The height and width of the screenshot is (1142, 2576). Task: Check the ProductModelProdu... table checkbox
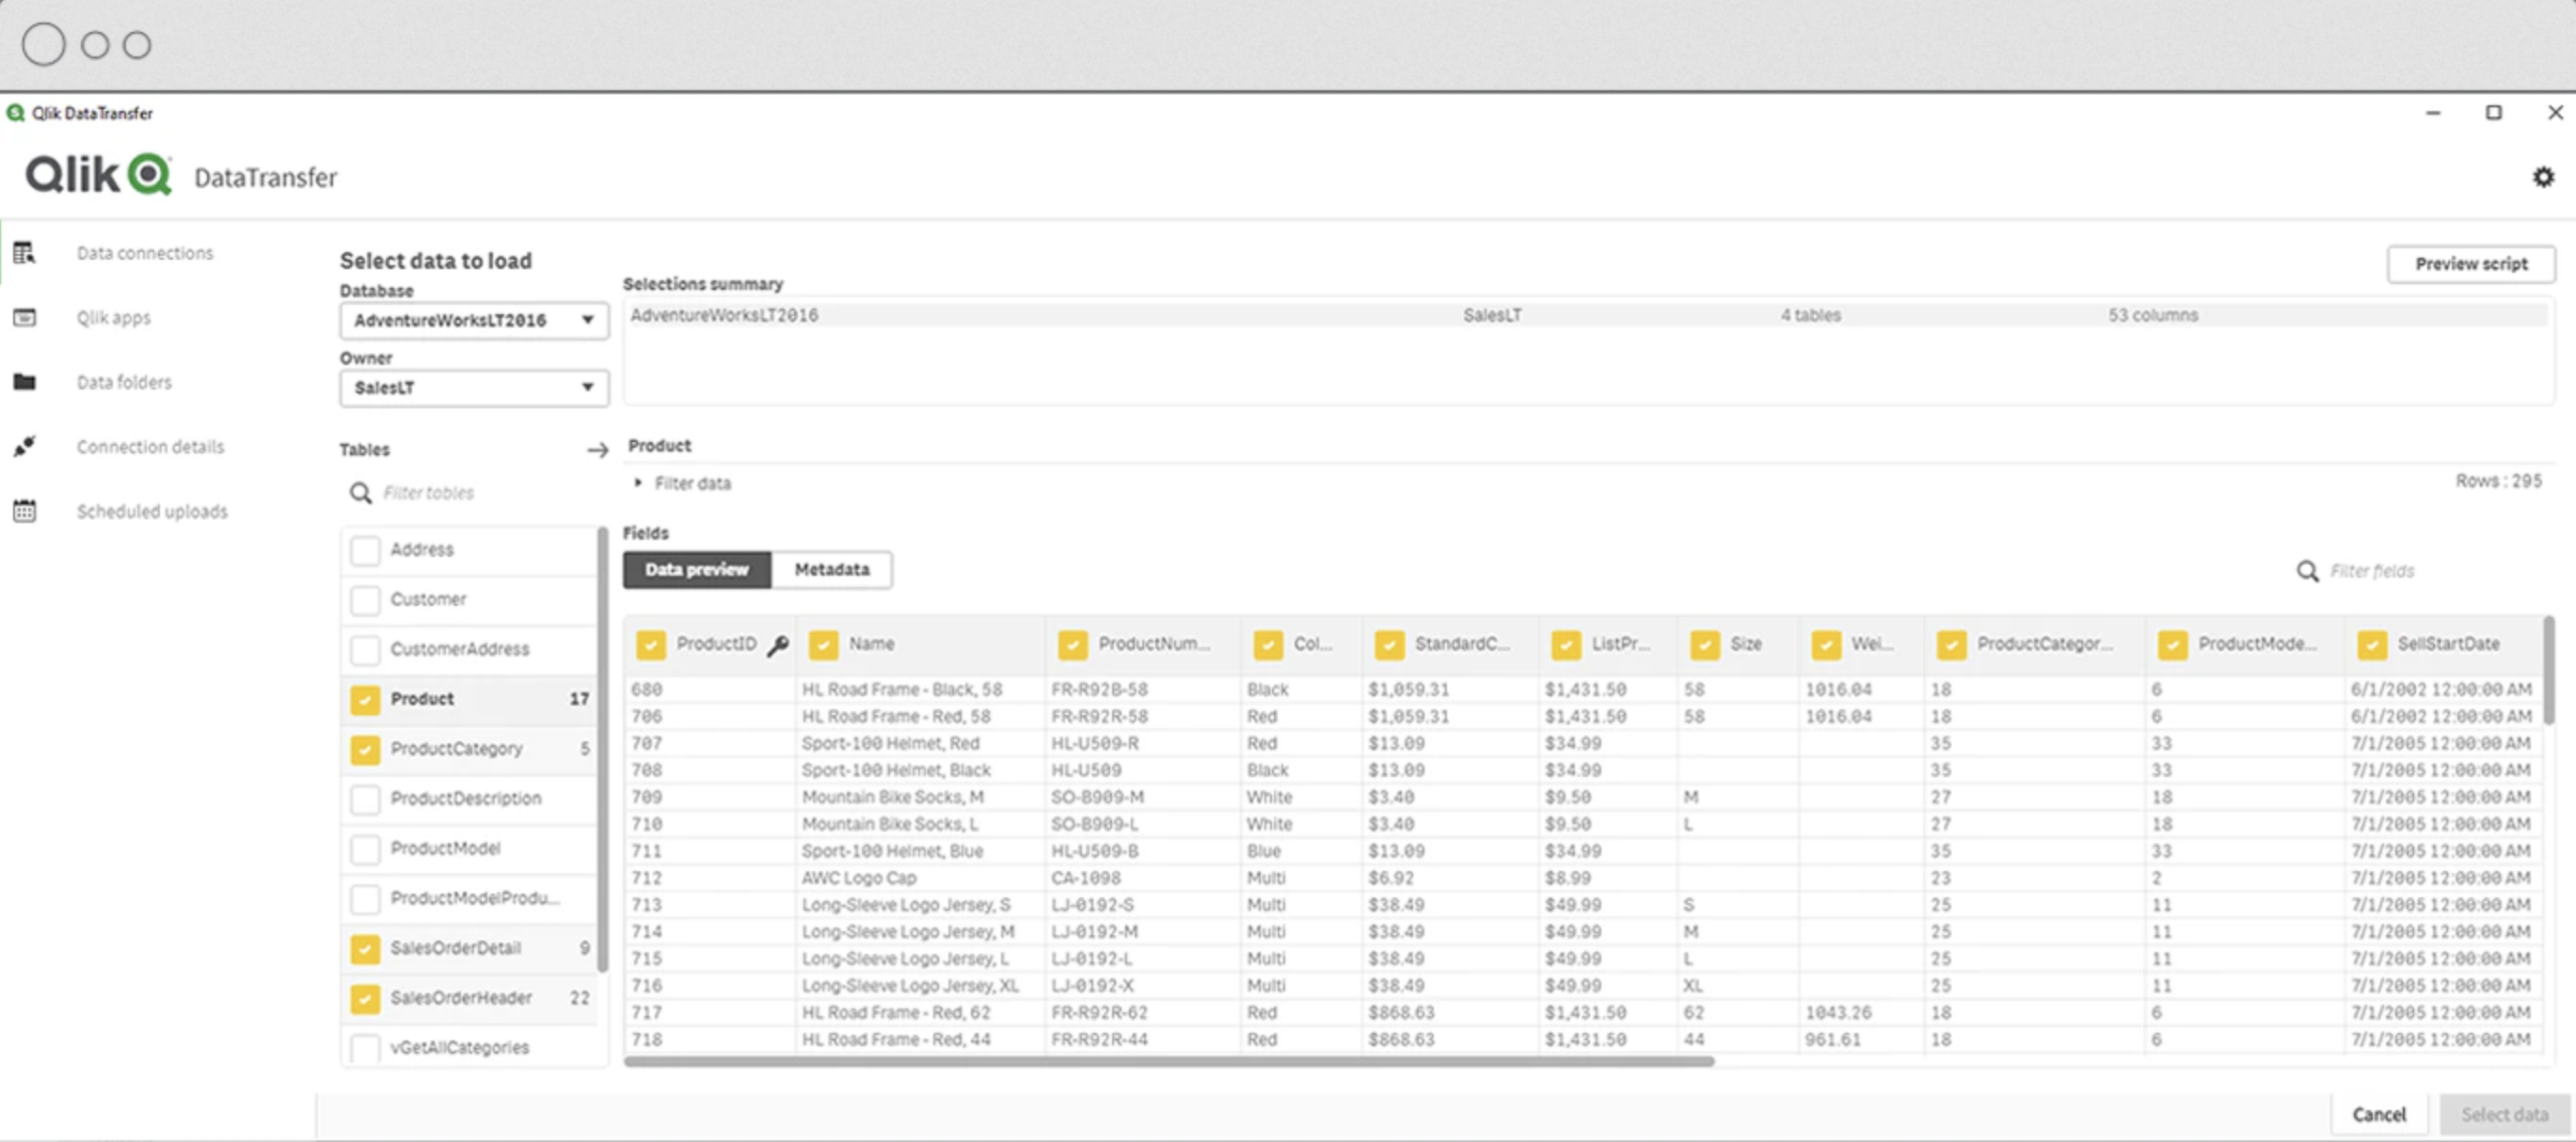point(365,899)
